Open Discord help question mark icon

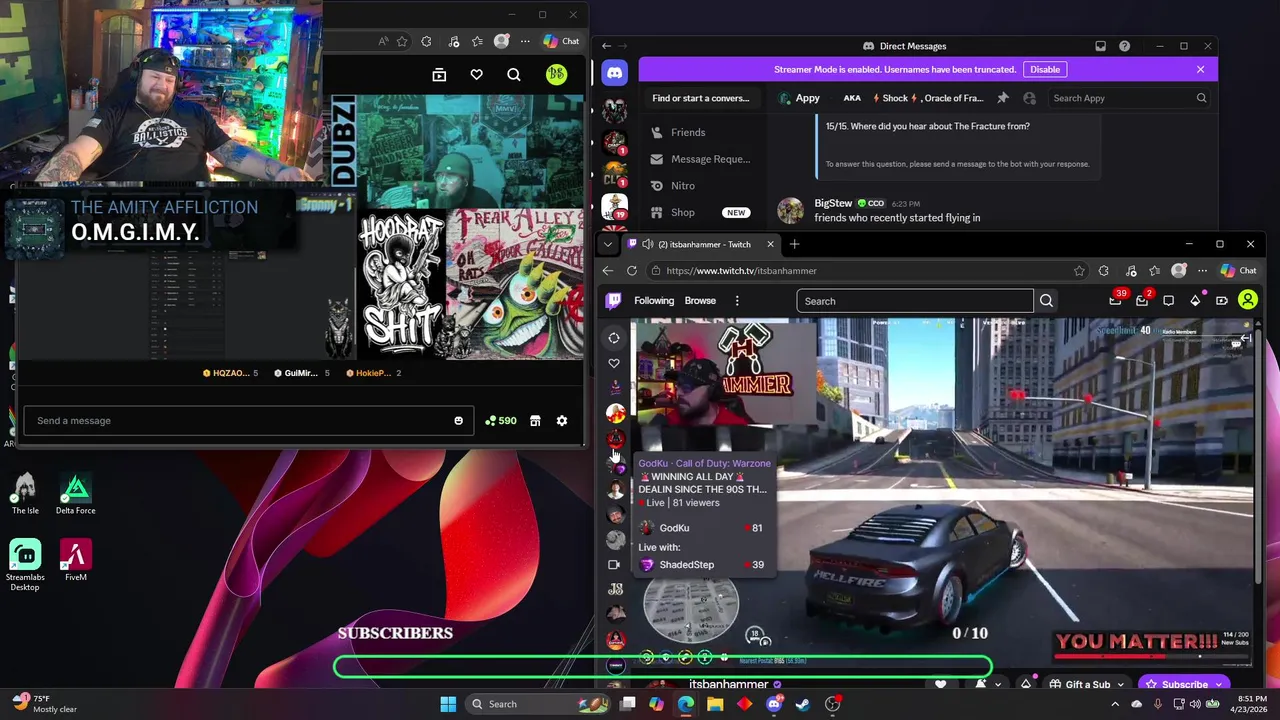[x=1125, y=46]
